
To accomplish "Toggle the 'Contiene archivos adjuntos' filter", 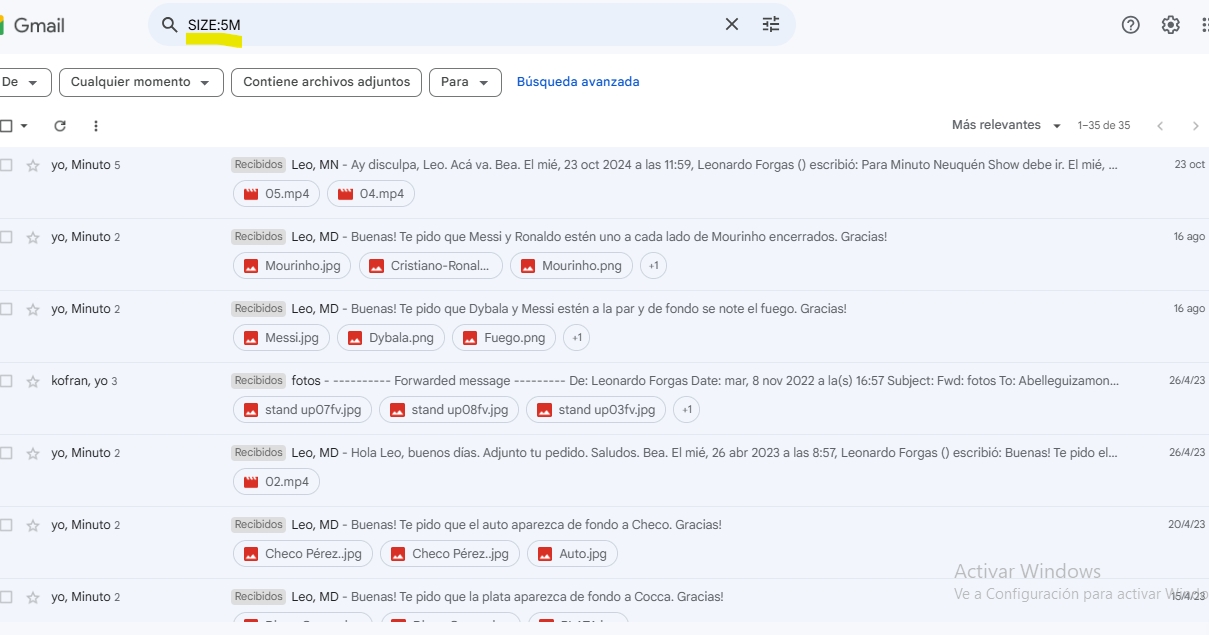I will coord(326,82).
